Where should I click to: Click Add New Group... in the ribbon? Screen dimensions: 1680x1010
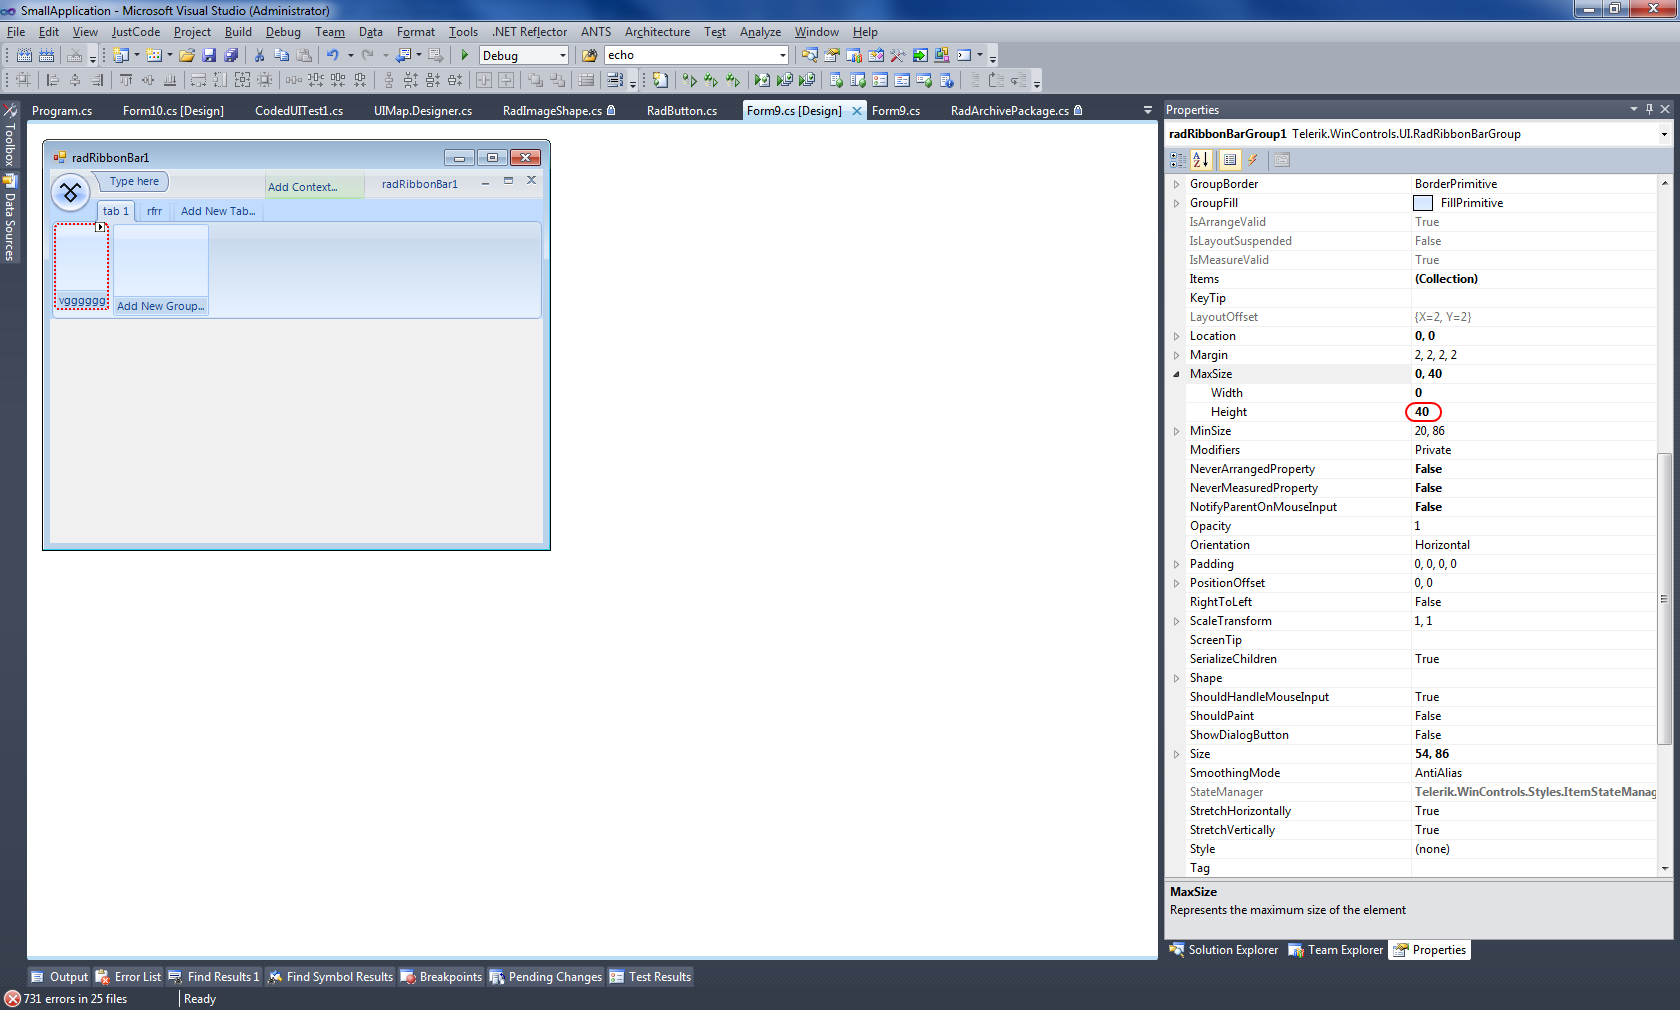coord(161,306)
